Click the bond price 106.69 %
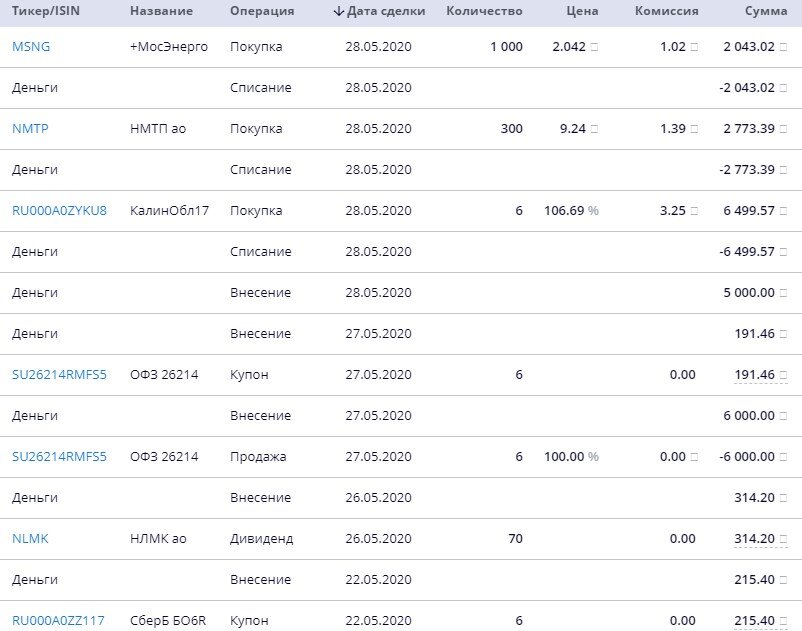This screenshot has height=631, width=802. [x=571, y=210]
